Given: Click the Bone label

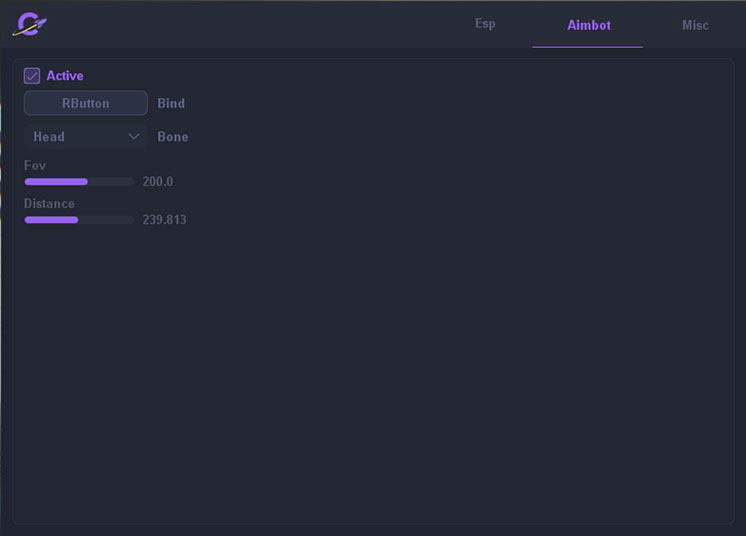Looking at the screenshot, I should [173, 136].
